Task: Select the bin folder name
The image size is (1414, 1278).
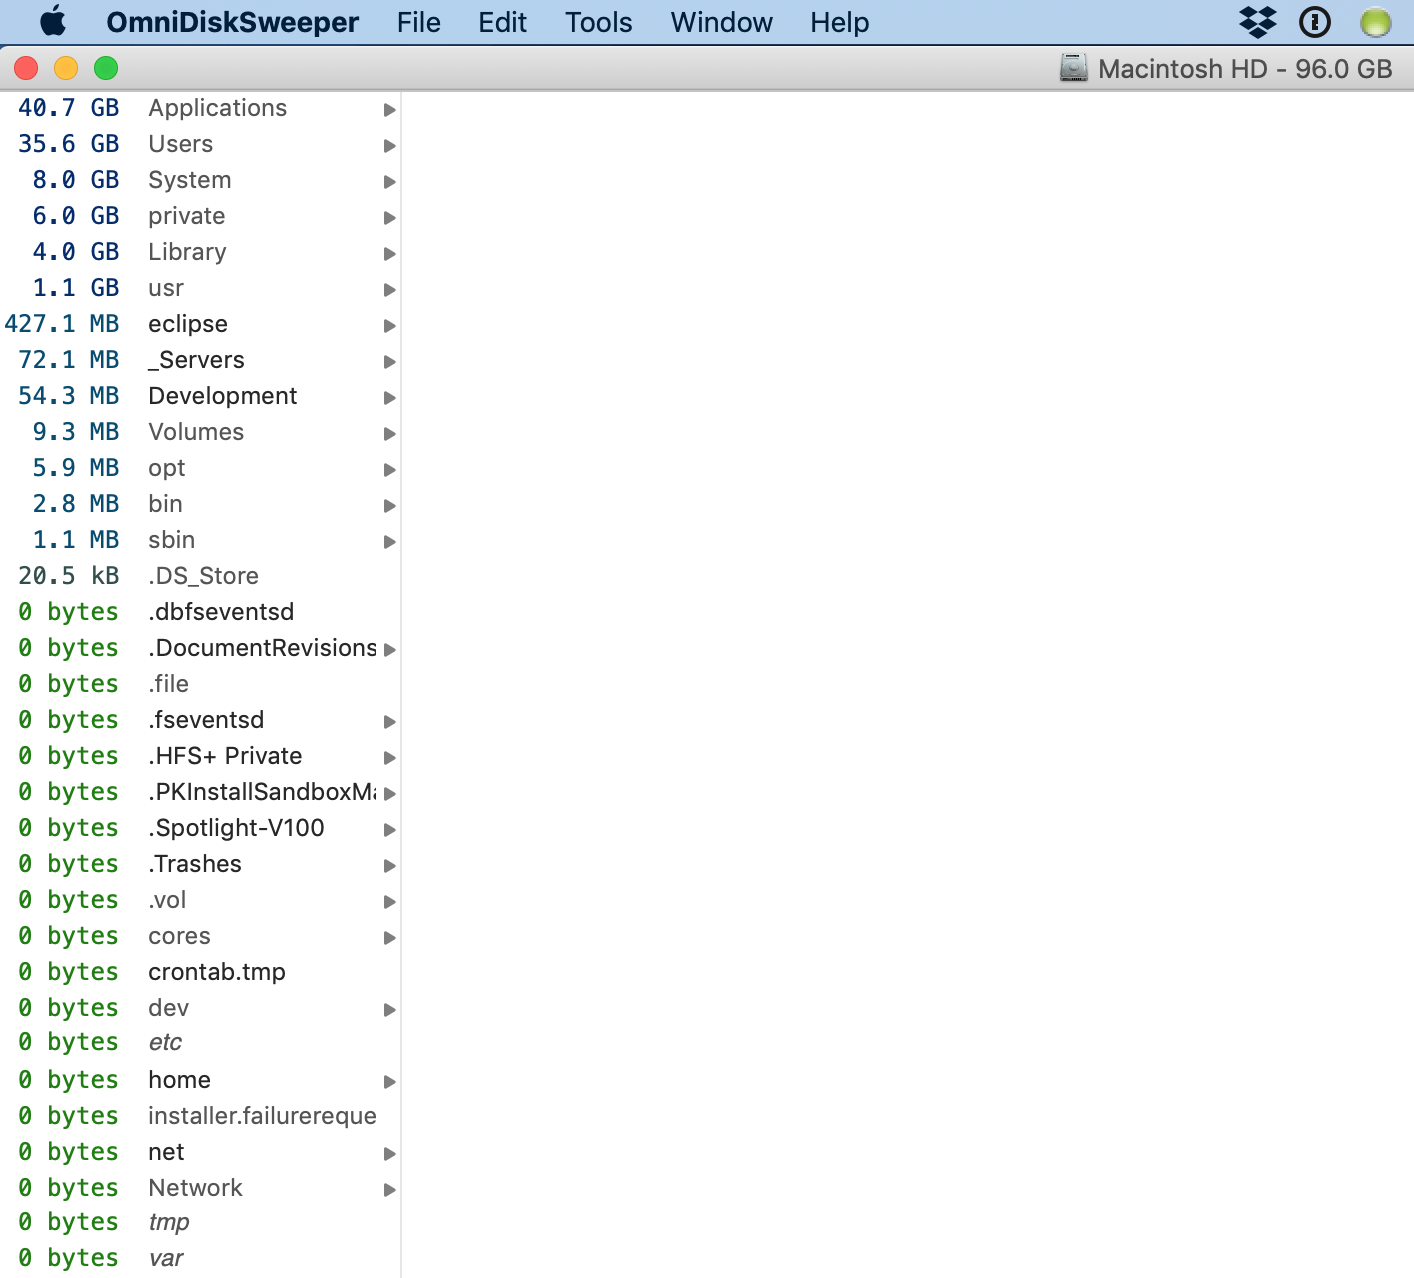Action: click(165, 504)
